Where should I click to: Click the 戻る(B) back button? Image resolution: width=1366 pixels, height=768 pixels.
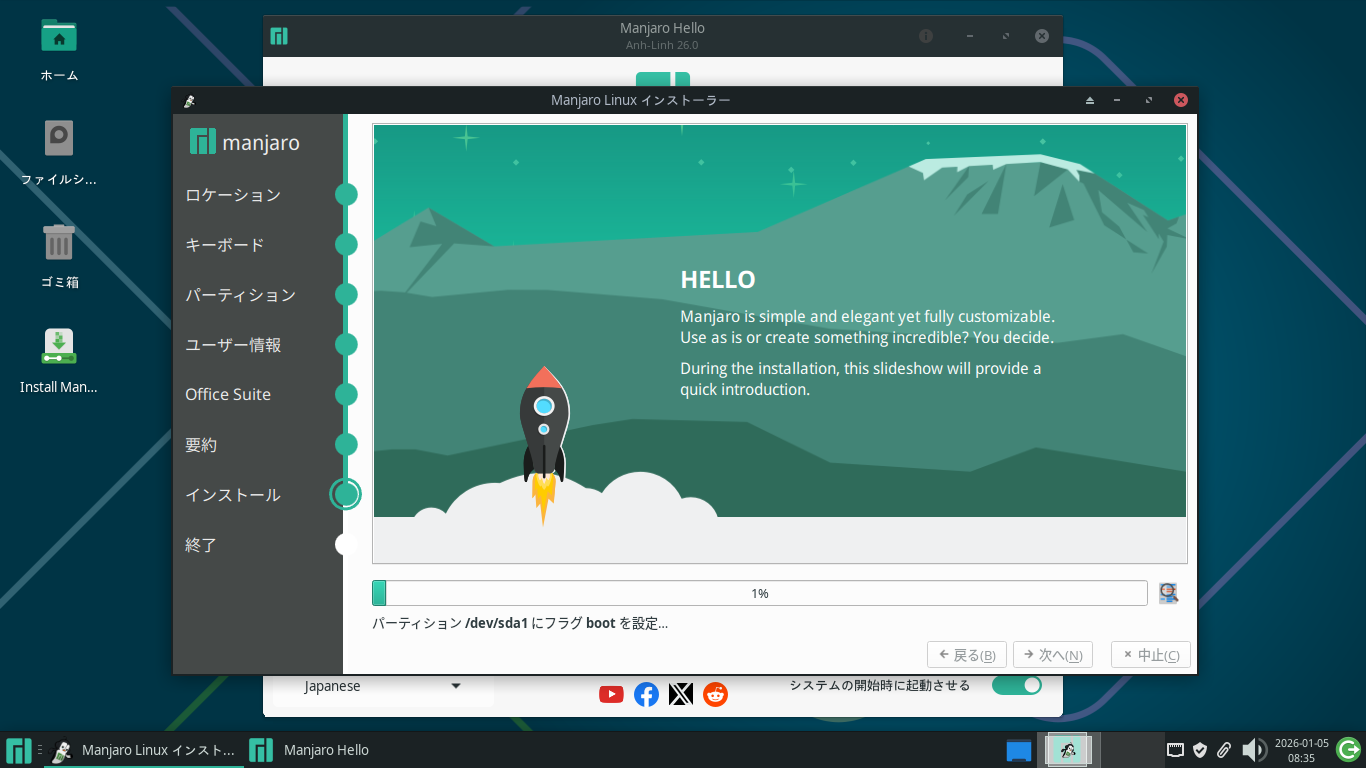(967, 655)
